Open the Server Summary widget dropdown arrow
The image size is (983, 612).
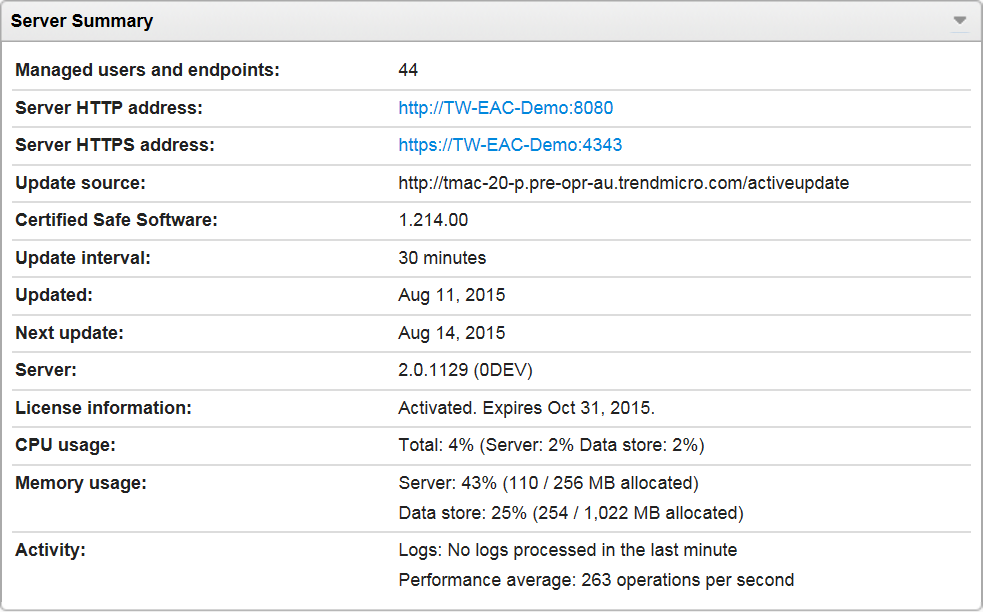click(959, 21)
